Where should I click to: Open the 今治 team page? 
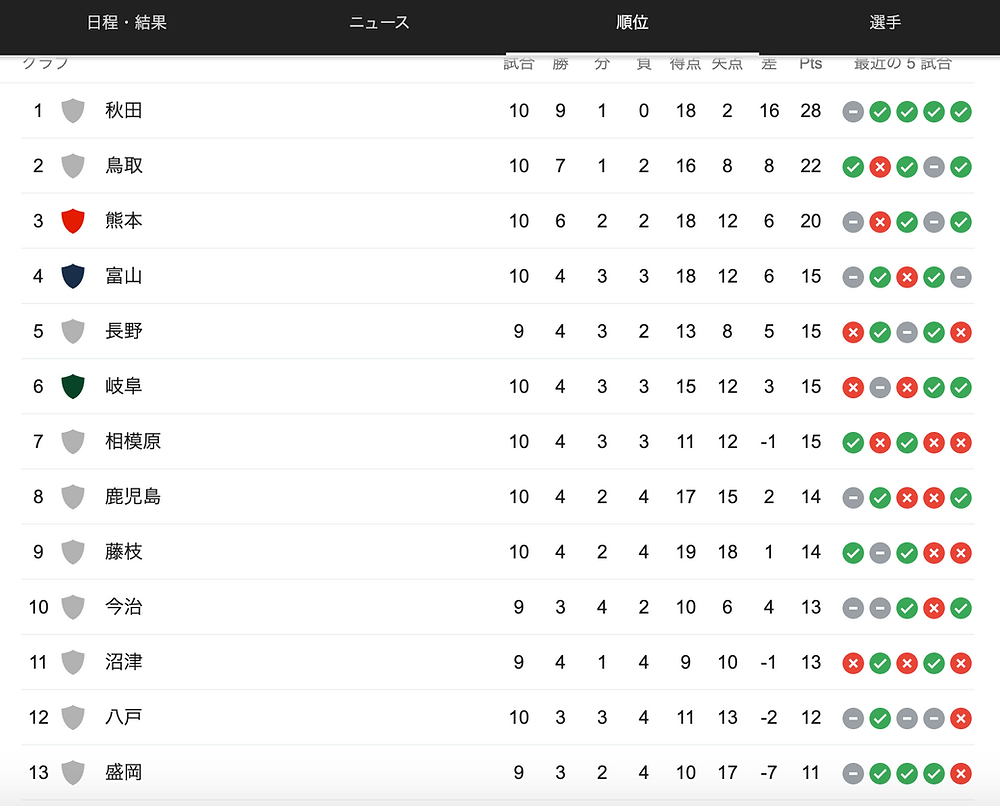coord(124,606)
